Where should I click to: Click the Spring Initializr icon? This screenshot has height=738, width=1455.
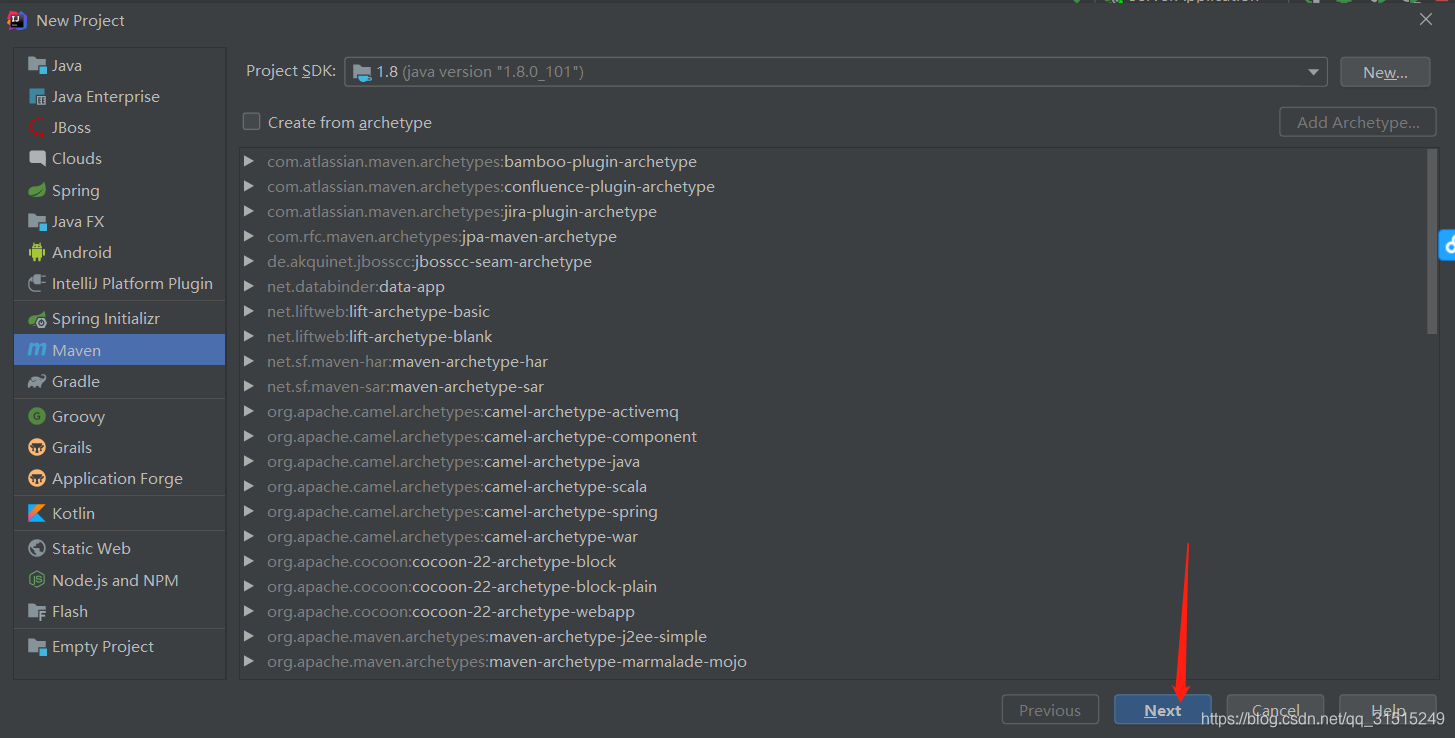tap(37, 319)
